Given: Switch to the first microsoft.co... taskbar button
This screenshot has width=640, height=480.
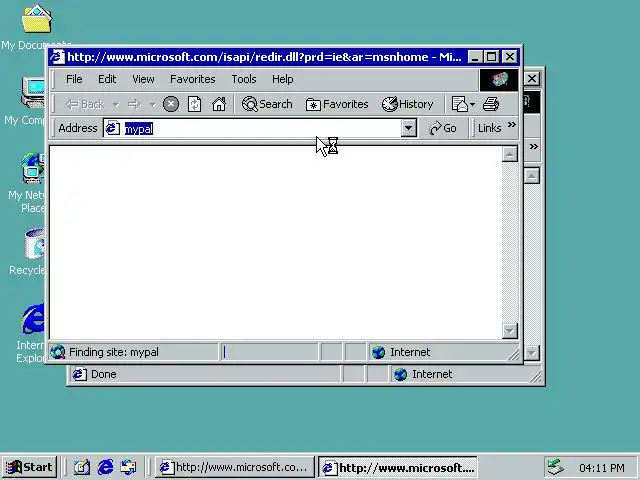Looking at the screenshot, I should pos(235,467).
